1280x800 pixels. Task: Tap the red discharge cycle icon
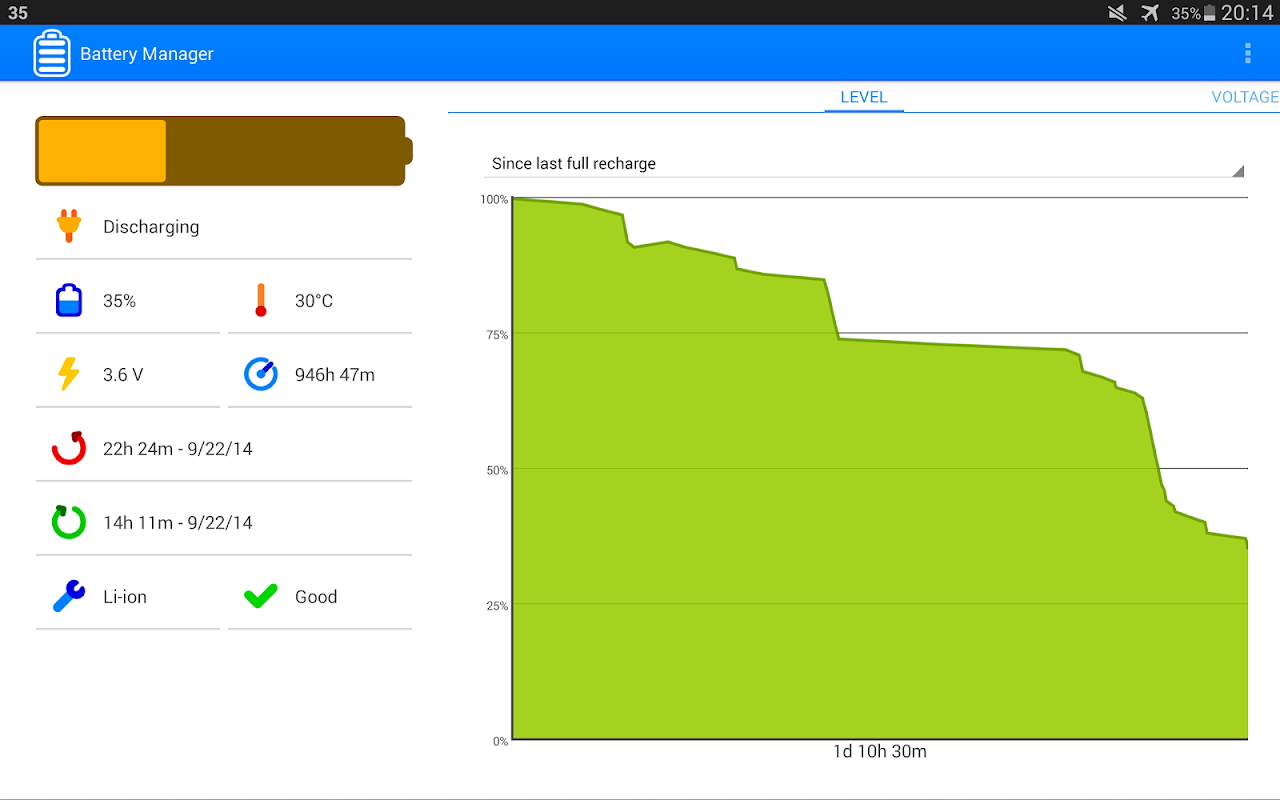click(69, 448)
